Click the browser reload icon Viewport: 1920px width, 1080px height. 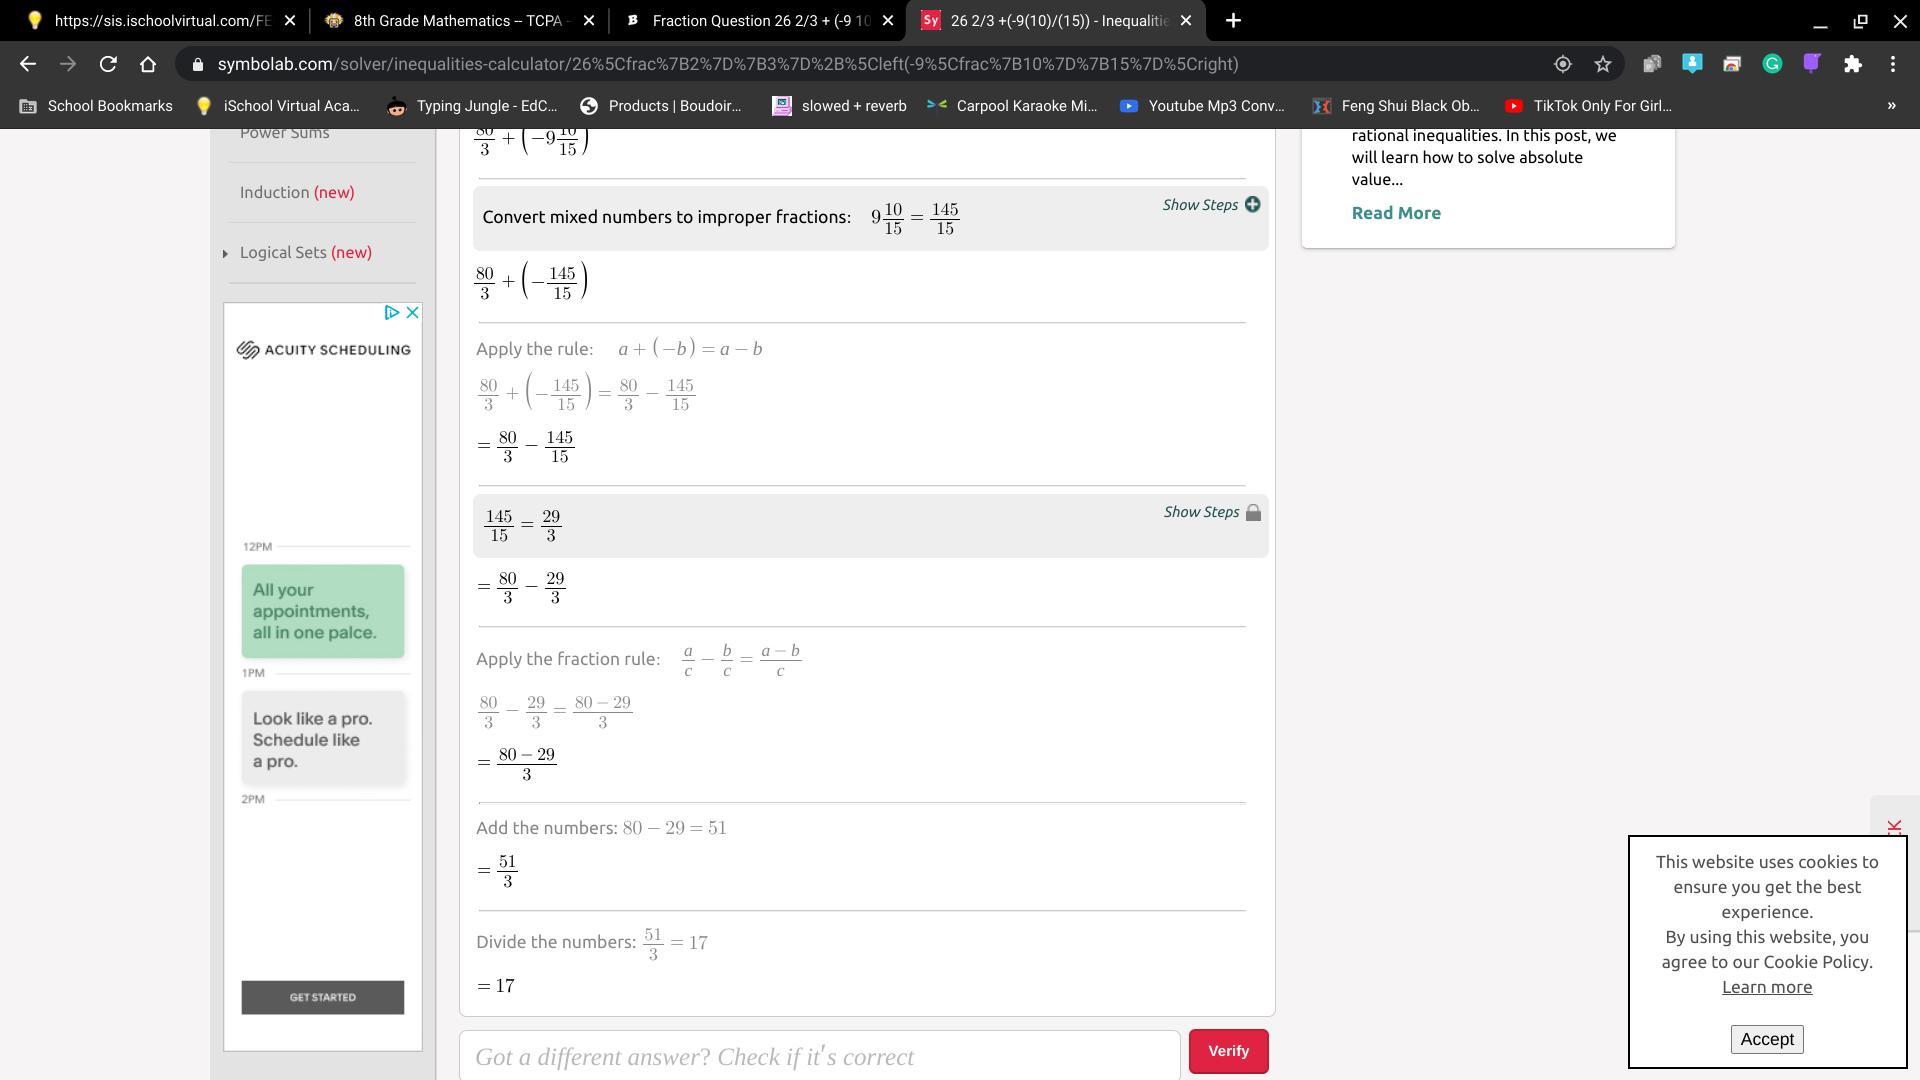[108, 64]
